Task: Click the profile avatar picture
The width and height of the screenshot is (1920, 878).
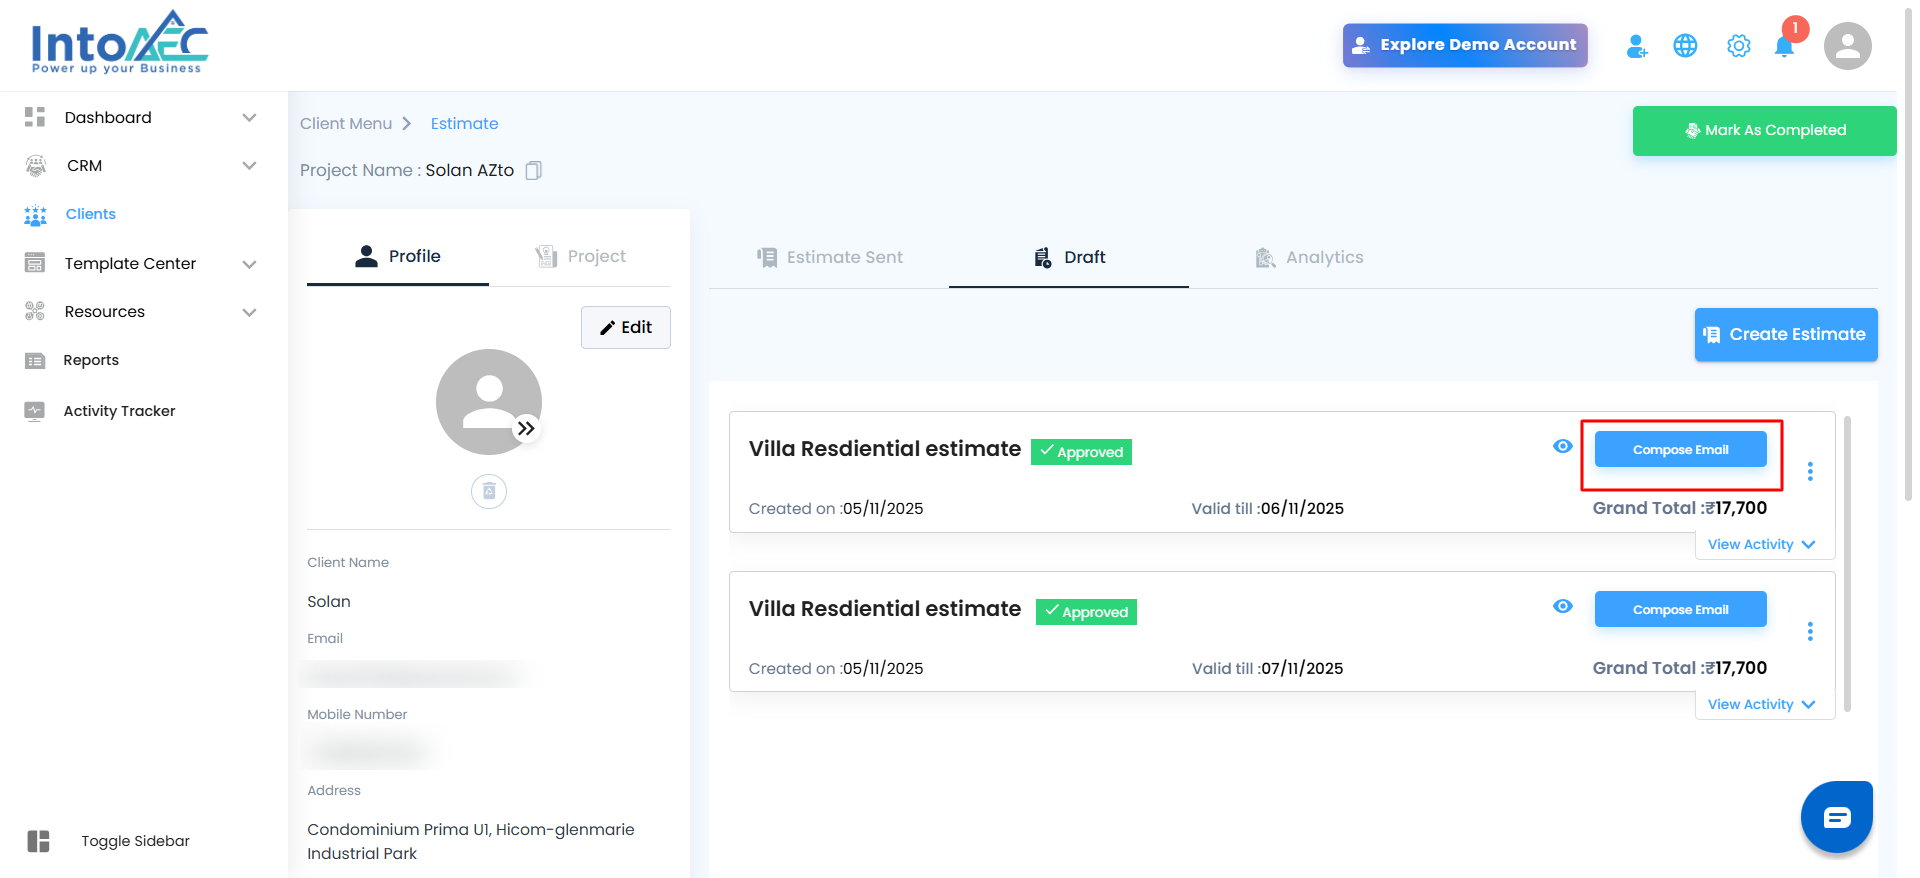Action: pyautogui.click(x=489, y=402)
